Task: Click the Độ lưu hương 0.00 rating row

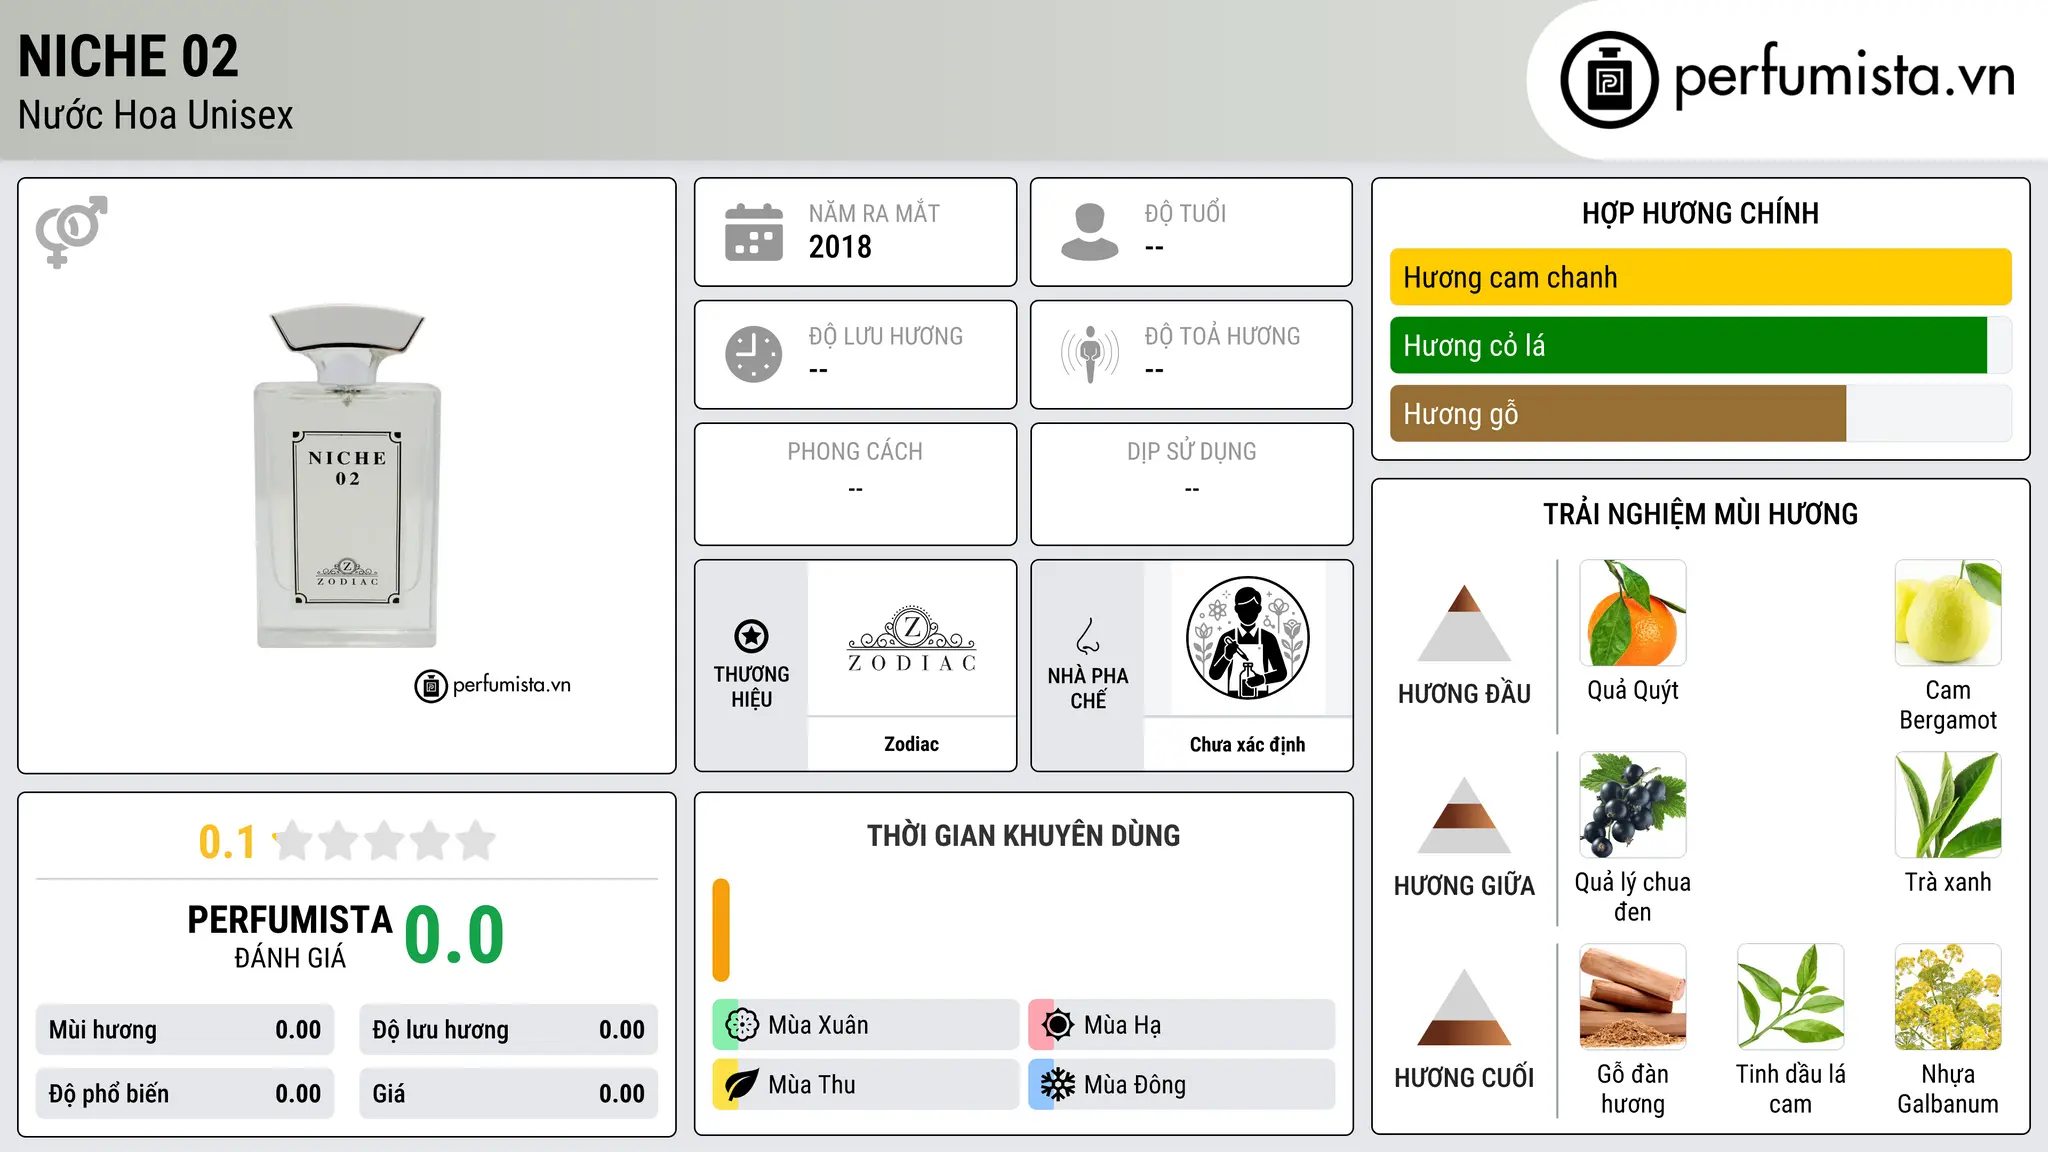Action: pos(508,1030)
